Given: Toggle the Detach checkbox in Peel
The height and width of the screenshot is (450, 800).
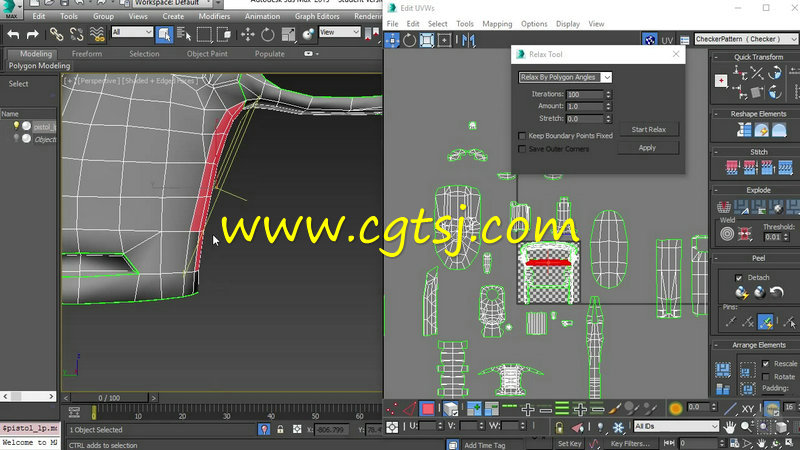Looking at the screenshot, I should (x=738, y=278).
